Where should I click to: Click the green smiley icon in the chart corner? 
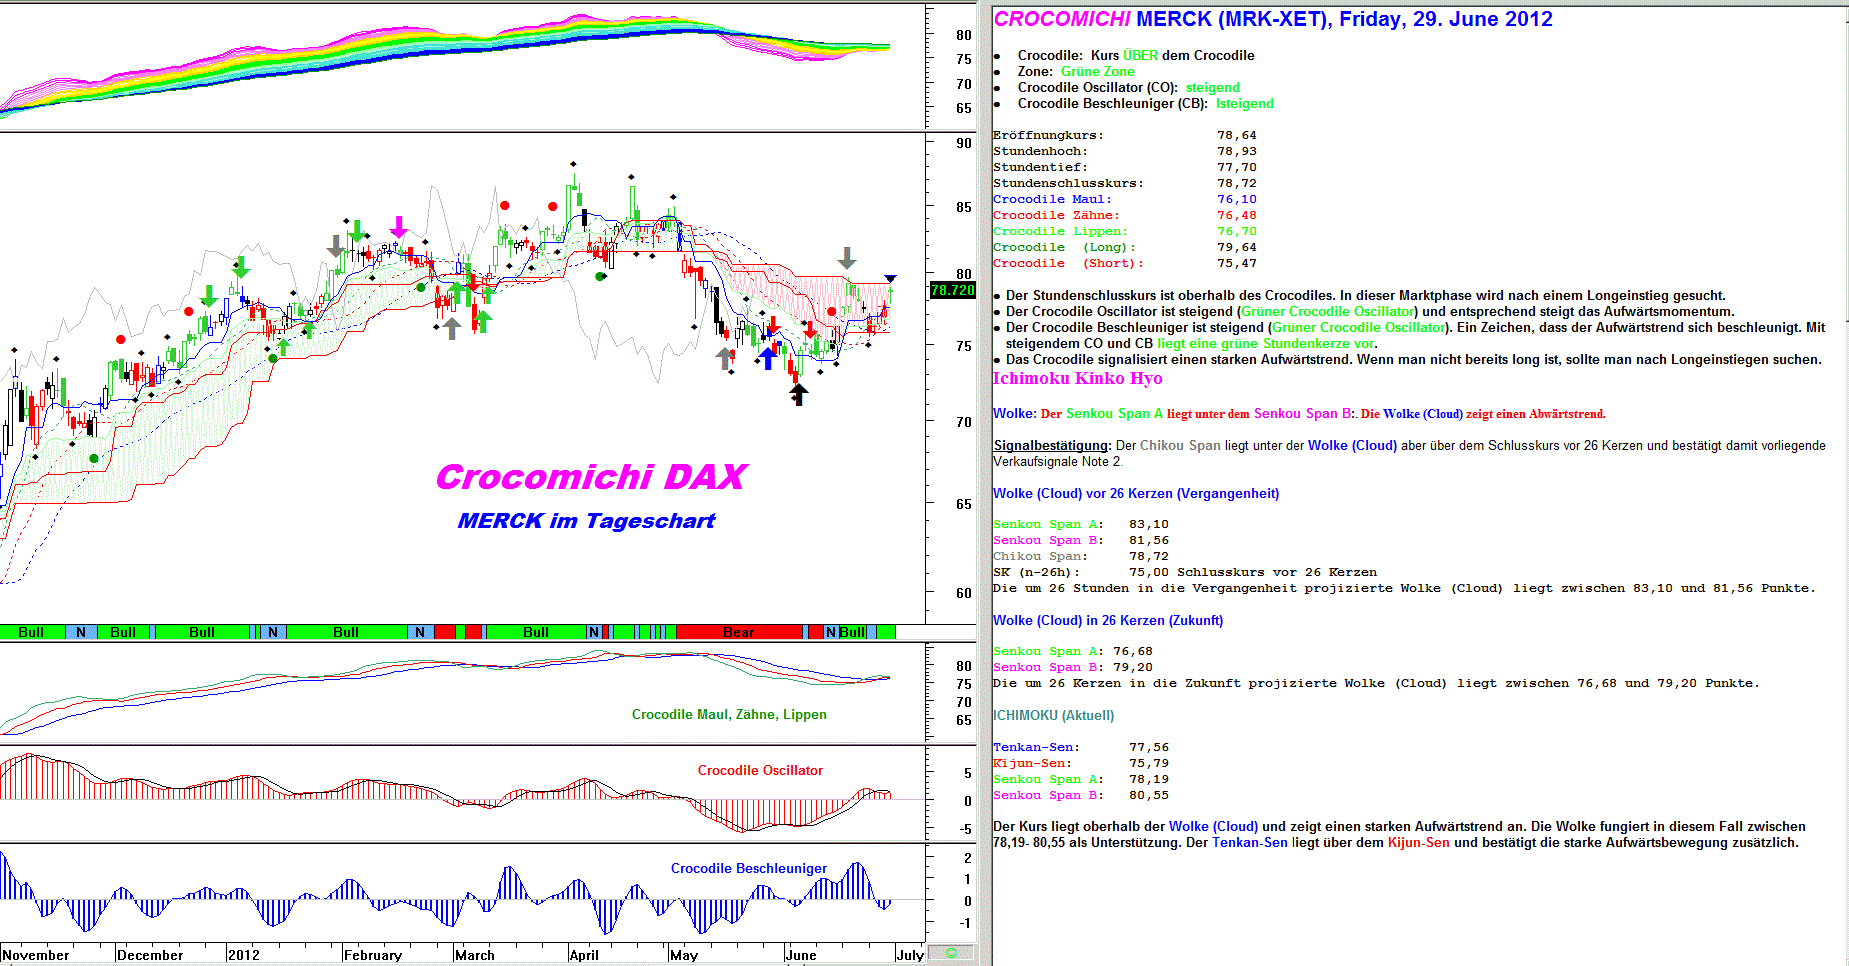click(x=951, y=953)
